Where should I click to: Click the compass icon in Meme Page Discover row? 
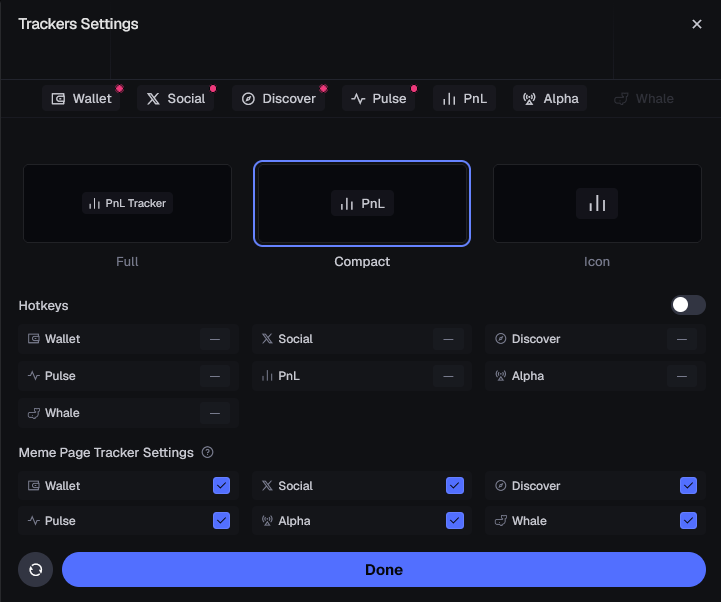(501, 486)
